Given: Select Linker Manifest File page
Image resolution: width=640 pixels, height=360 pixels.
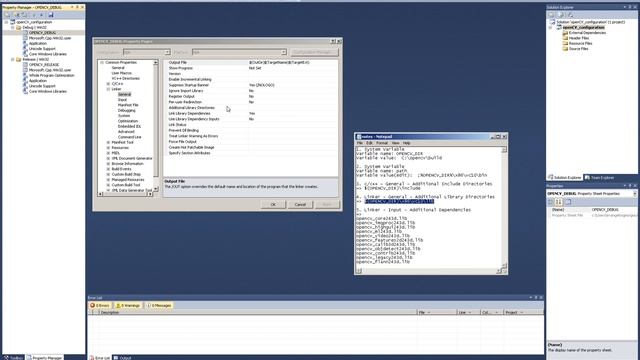Looking at the screenshot, I should click(x=128, y=105).
